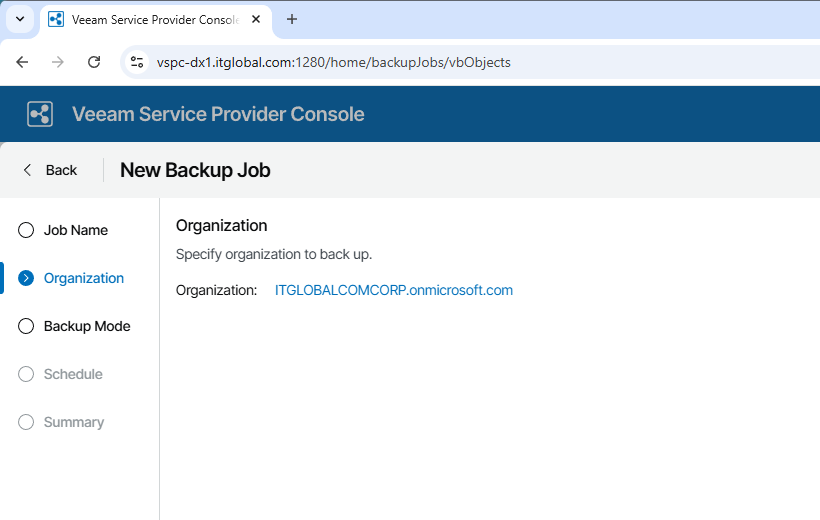This screenshot has width=820, height=520.
Task: Click the chevron icon beside Back
Action: [27, 170]
